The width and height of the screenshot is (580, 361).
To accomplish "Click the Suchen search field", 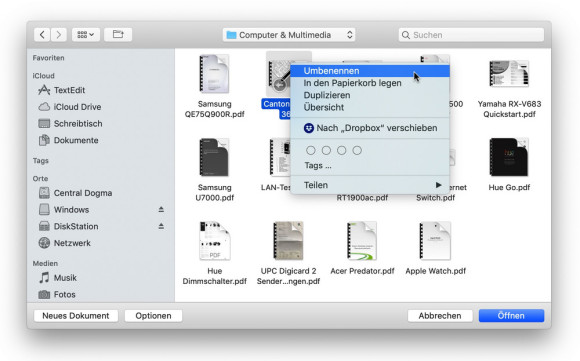I will (471, 35).
